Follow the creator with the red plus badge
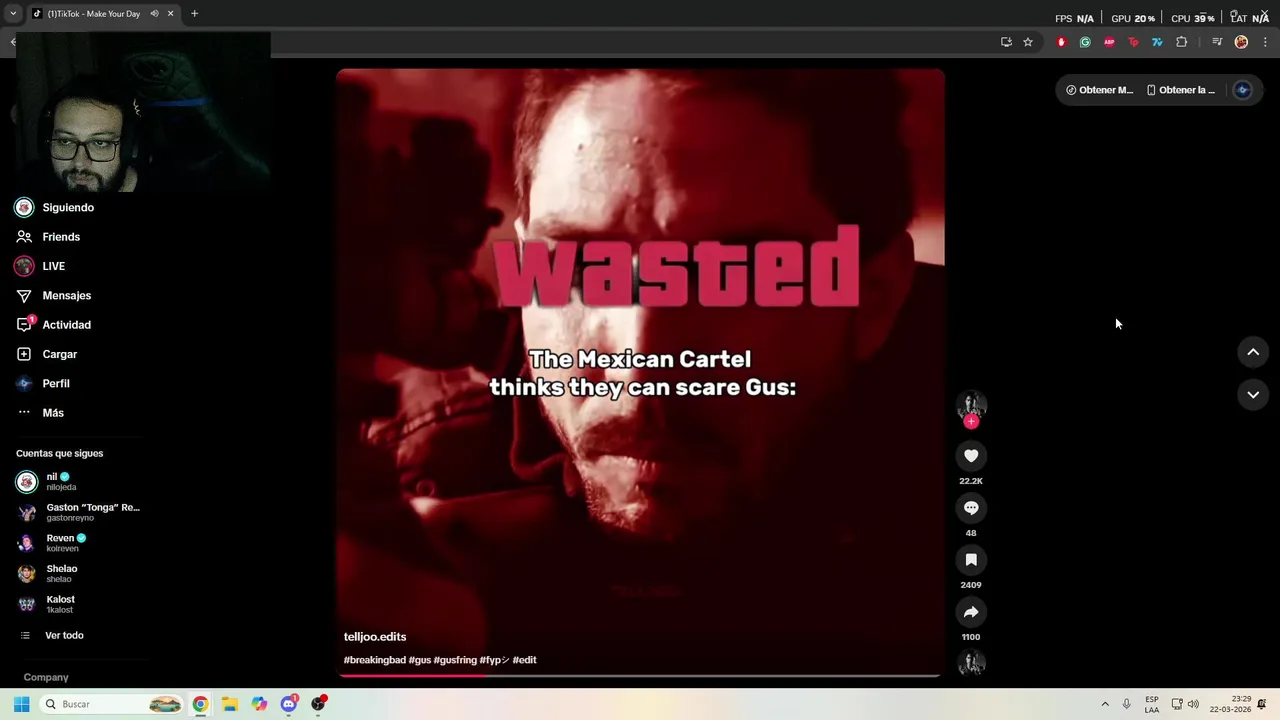 [971, 422]
